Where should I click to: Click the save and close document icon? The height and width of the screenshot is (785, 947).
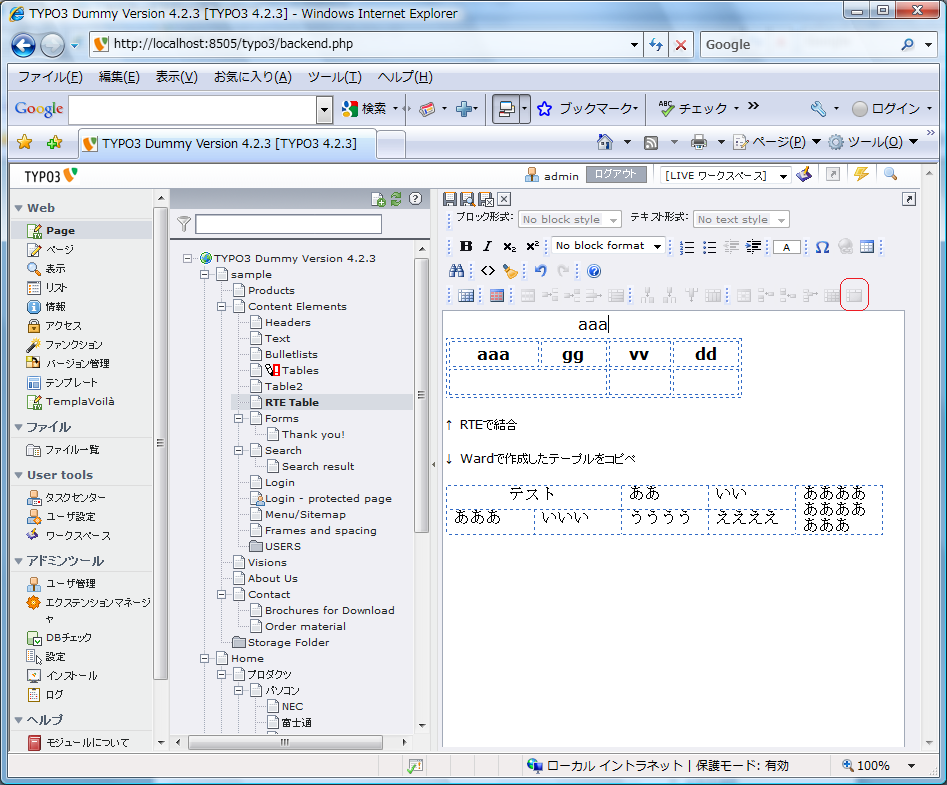(486, 199)
